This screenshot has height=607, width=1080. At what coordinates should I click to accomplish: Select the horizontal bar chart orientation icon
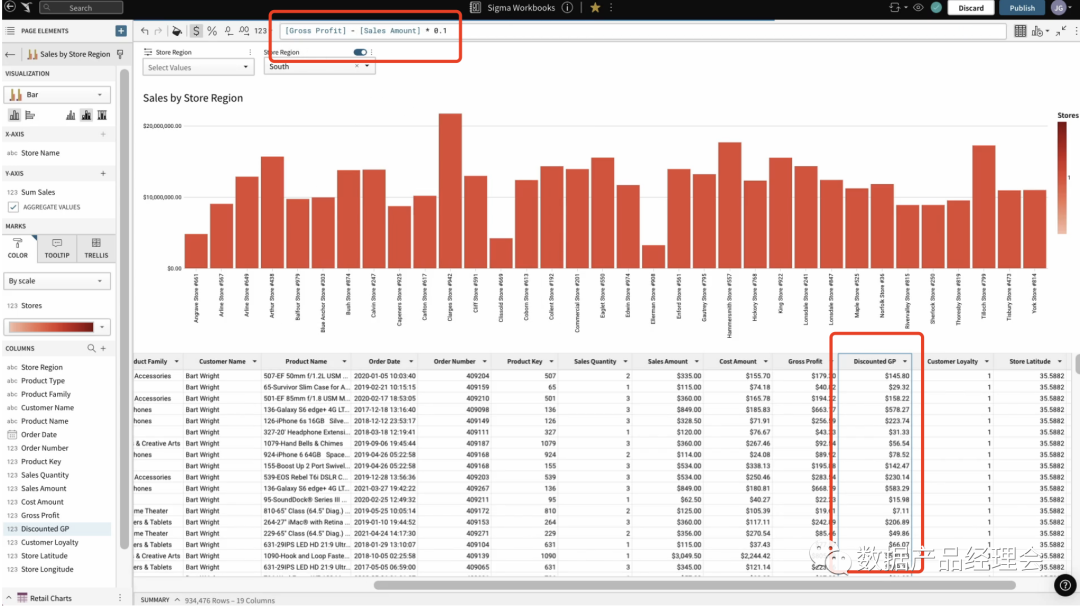coord(30,116)
